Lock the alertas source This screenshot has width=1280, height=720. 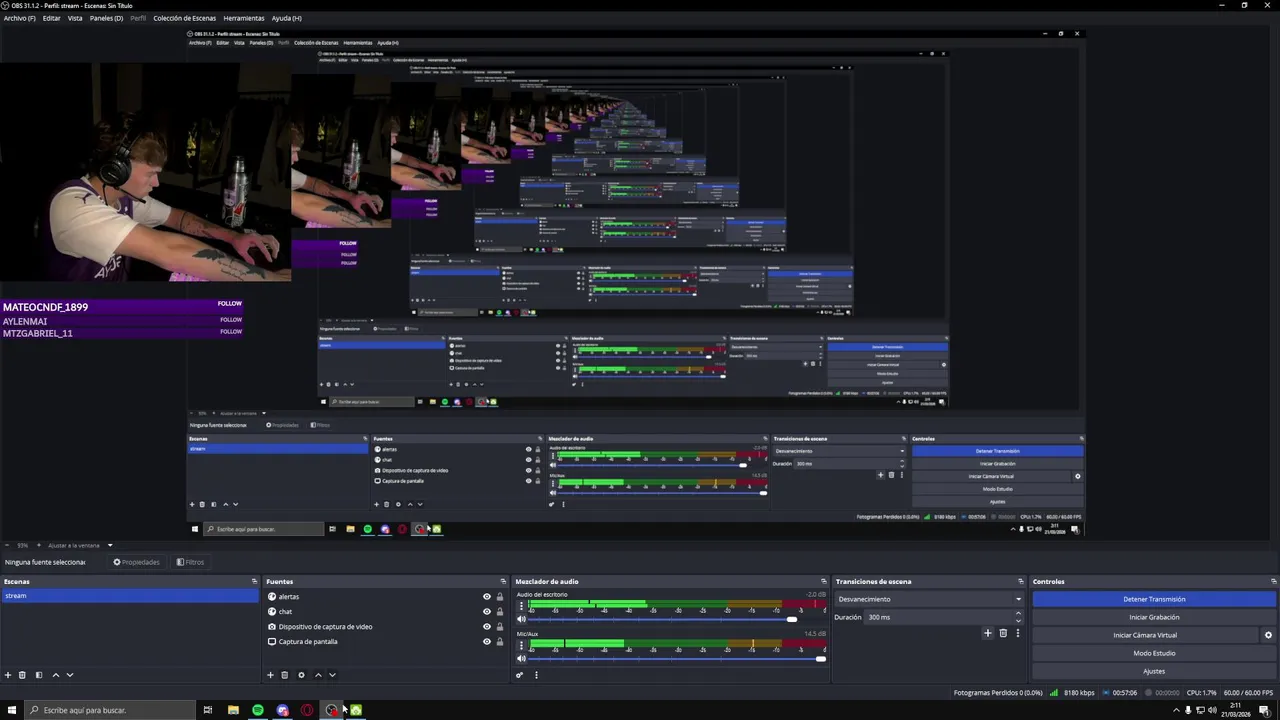(500, 597)
